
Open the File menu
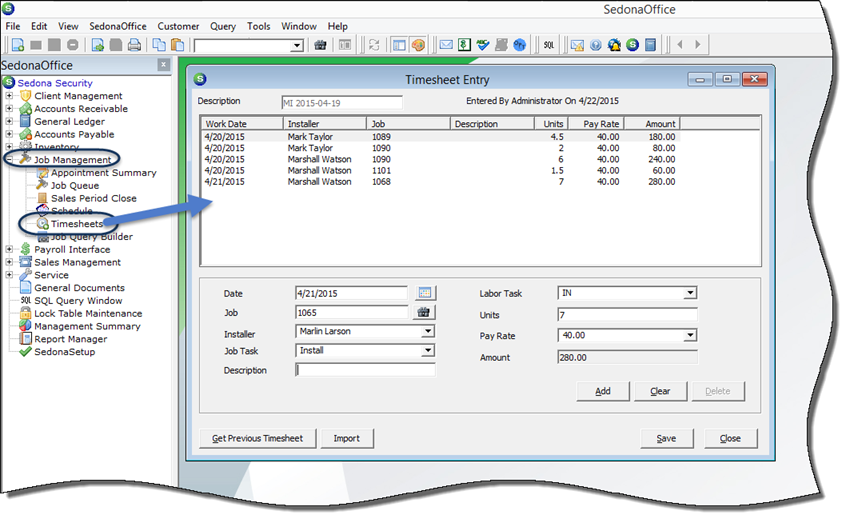(x=13, y=26)
